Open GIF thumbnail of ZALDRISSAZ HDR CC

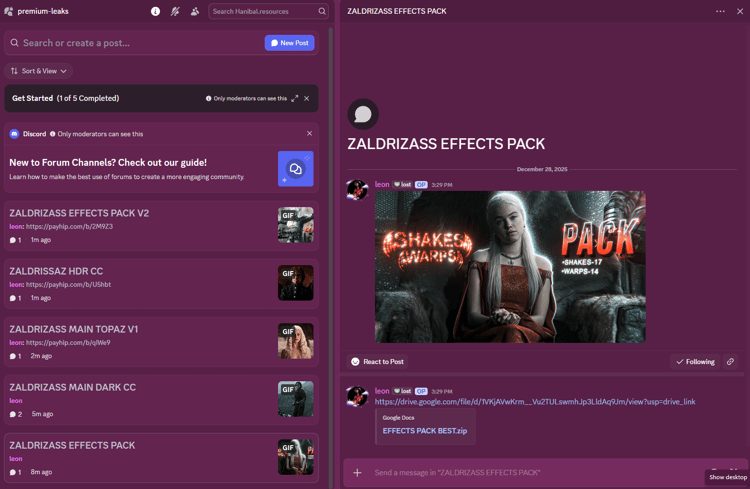coord(296,283)
